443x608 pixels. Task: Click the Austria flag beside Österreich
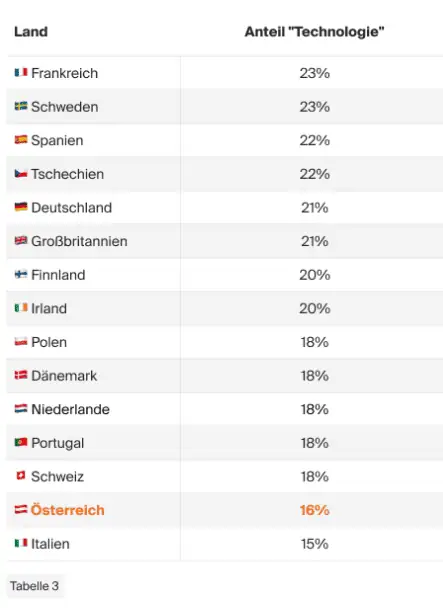click(21, 509)
